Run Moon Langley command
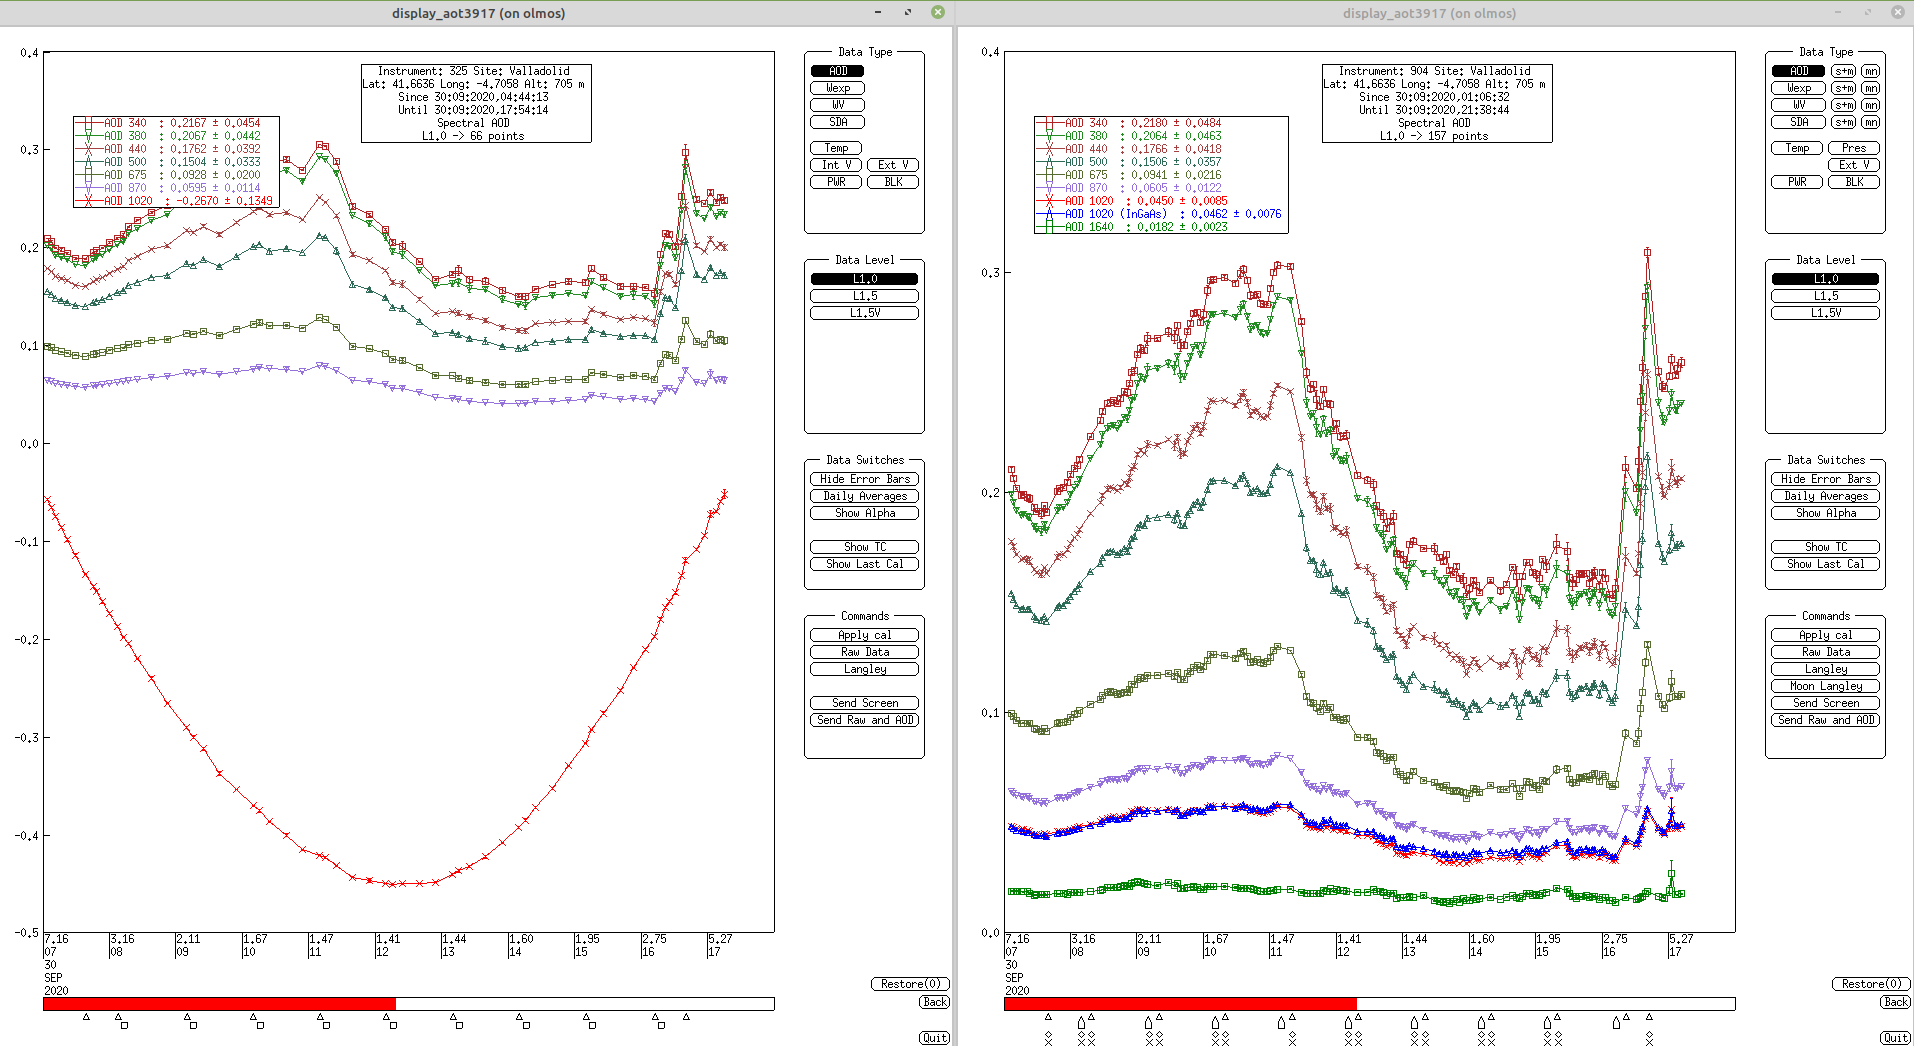 1825,686
